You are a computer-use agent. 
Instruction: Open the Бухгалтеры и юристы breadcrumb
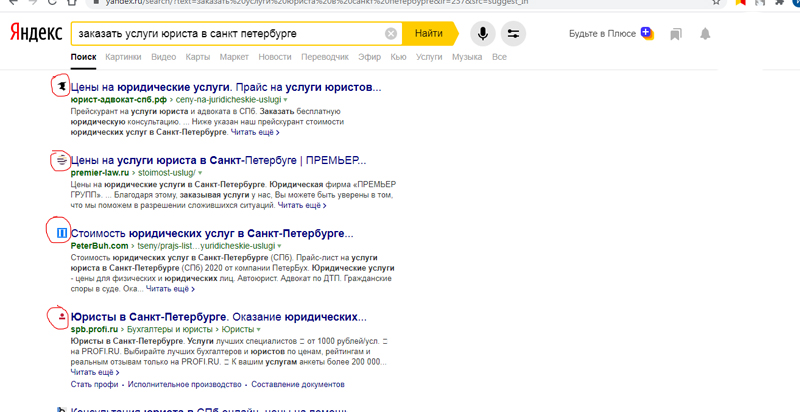click(171, 329)
